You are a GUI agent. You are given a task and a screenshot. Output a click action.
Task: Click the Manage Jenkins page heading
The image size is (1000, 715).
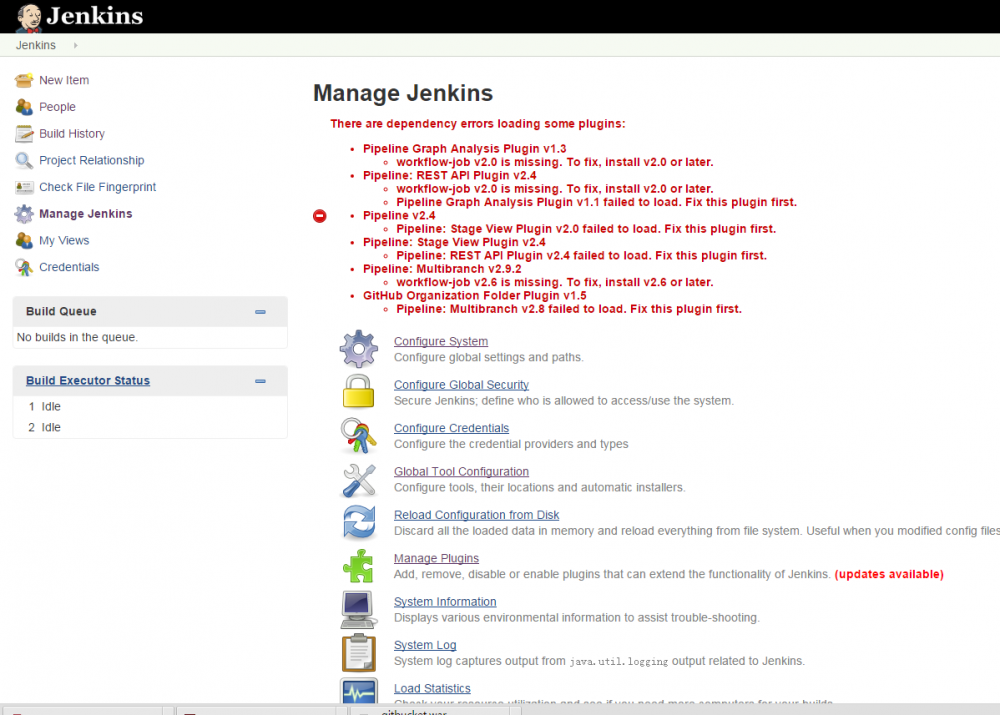403,93
